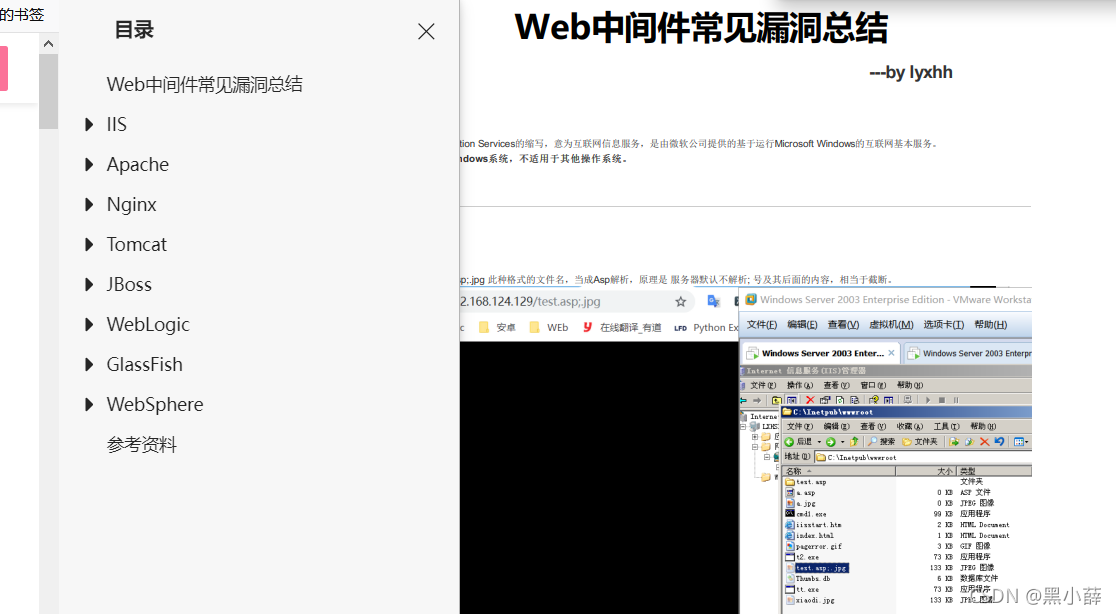Sort files by the 名称 column

point(838,471)
